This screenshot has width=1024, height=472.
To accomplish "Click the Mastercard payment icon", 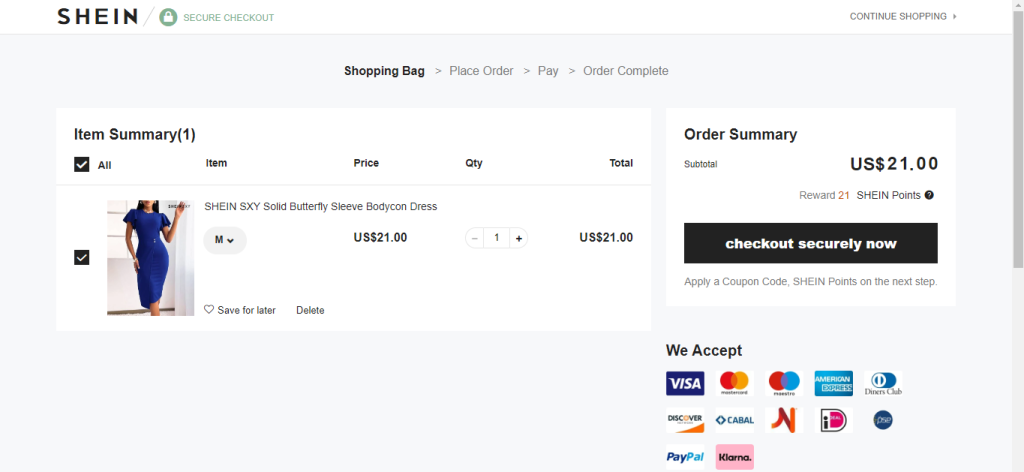I will [734, 383].
